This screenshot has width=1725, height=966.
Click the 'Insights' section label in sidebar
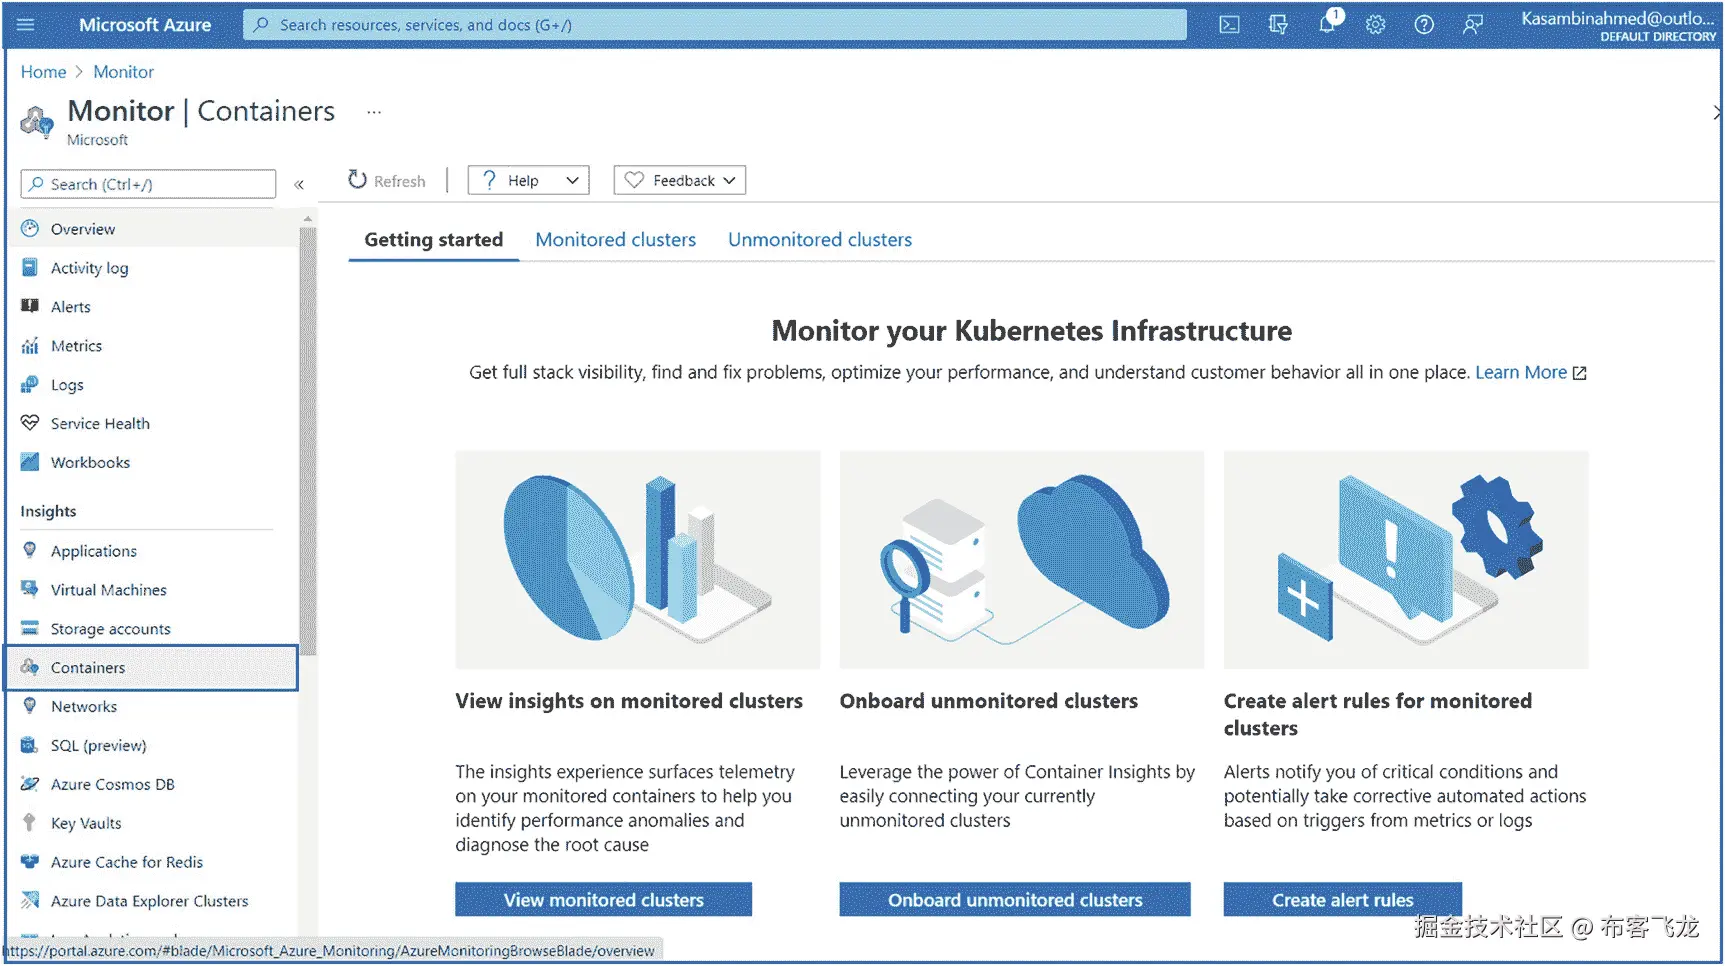tap(48, 511)
